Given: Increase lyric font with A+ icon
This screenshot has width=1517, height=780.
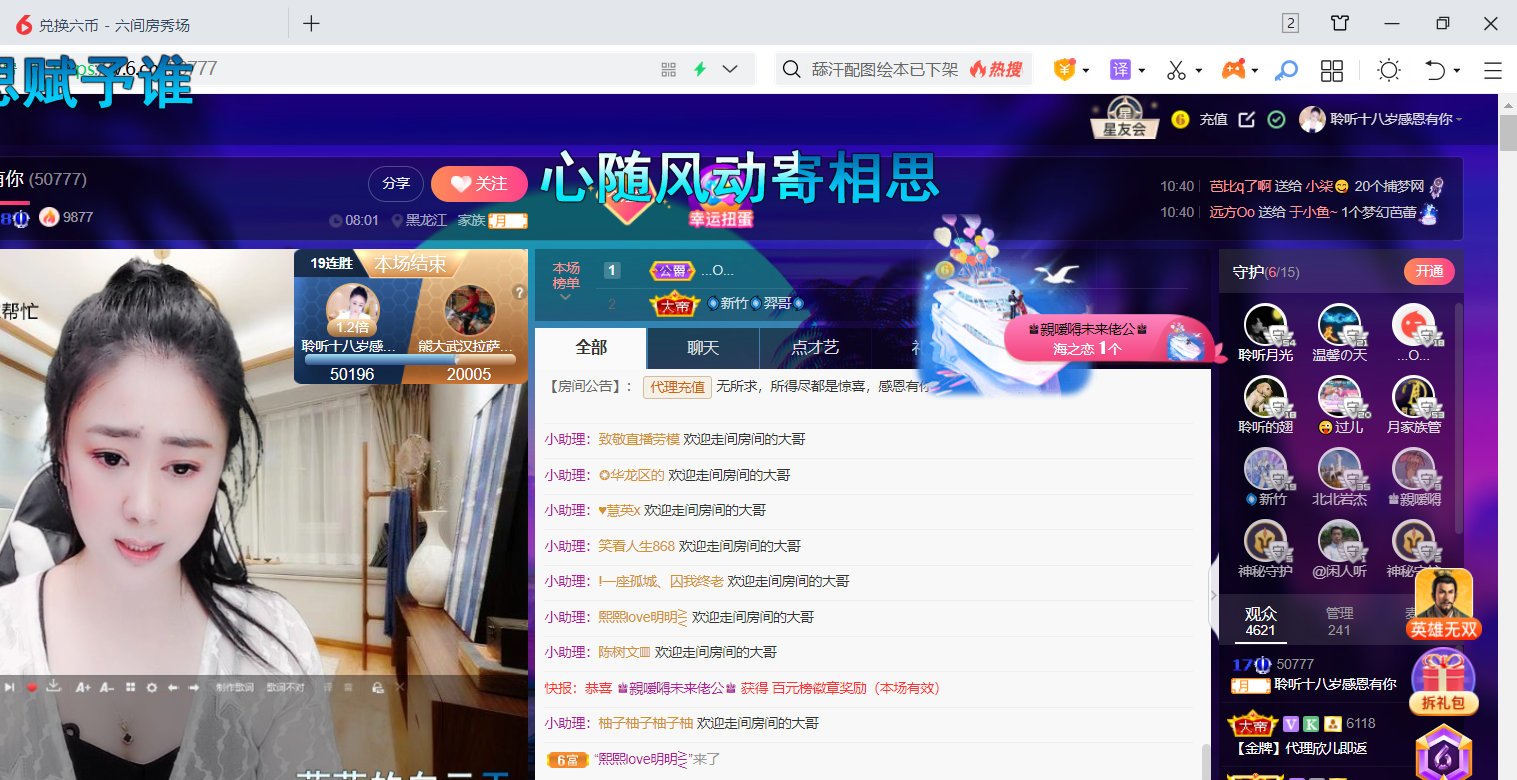Looking at the screenshot, I should click(83, 688).
